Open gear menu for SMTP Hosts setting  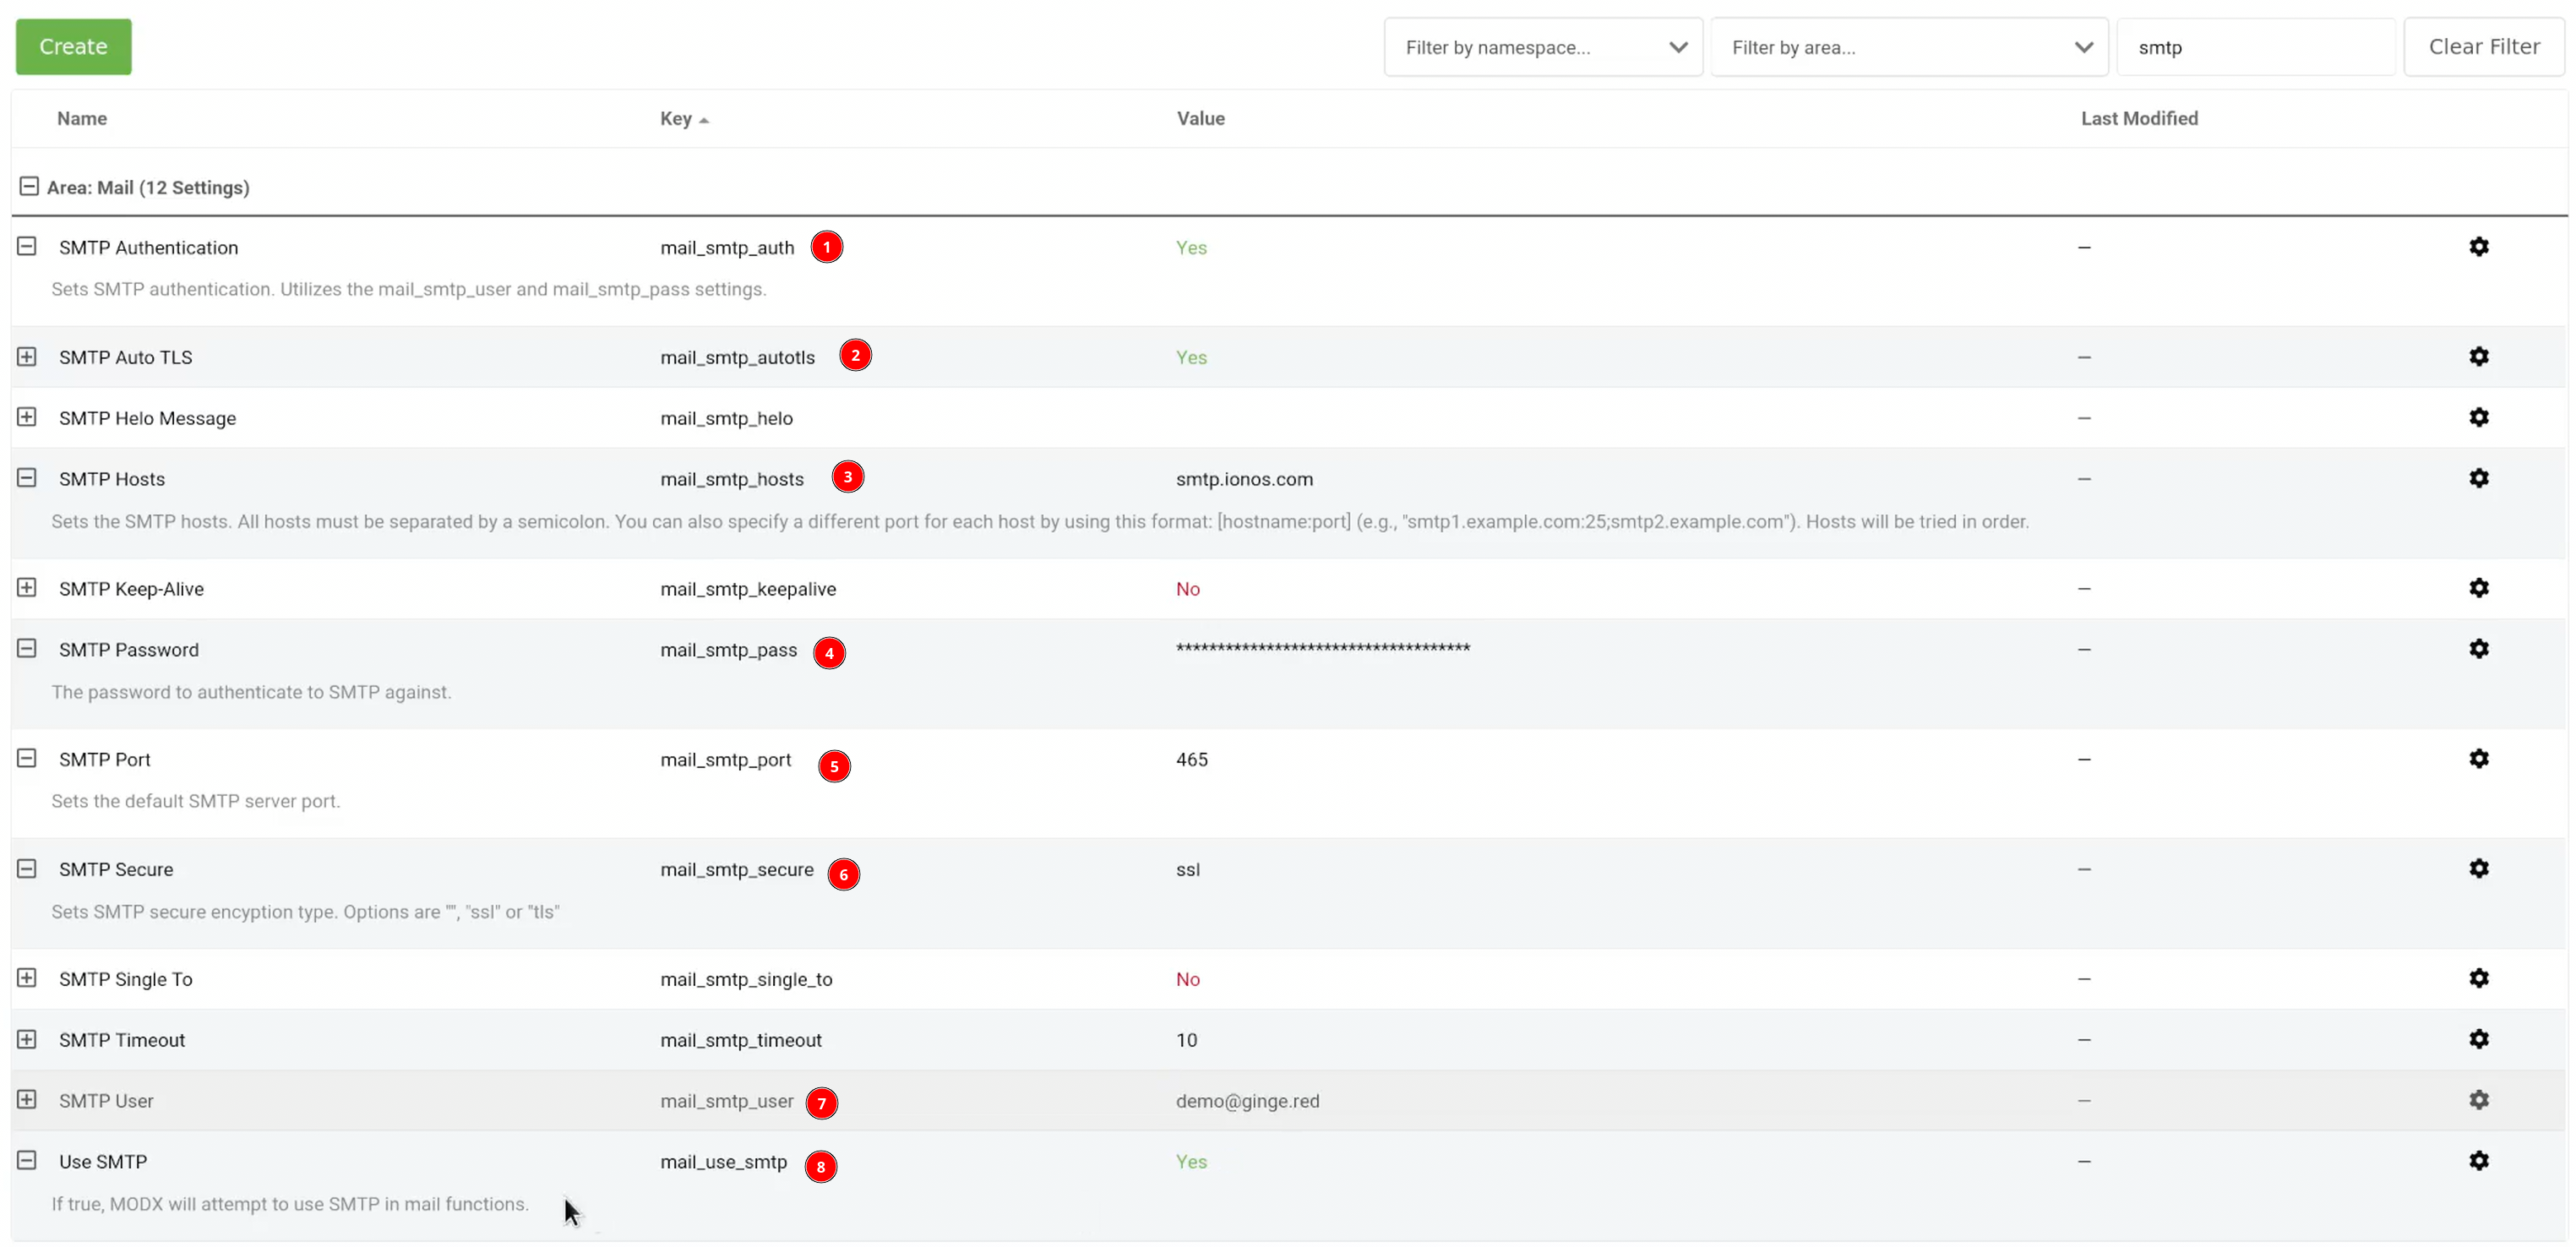(x=2478, y=478)
